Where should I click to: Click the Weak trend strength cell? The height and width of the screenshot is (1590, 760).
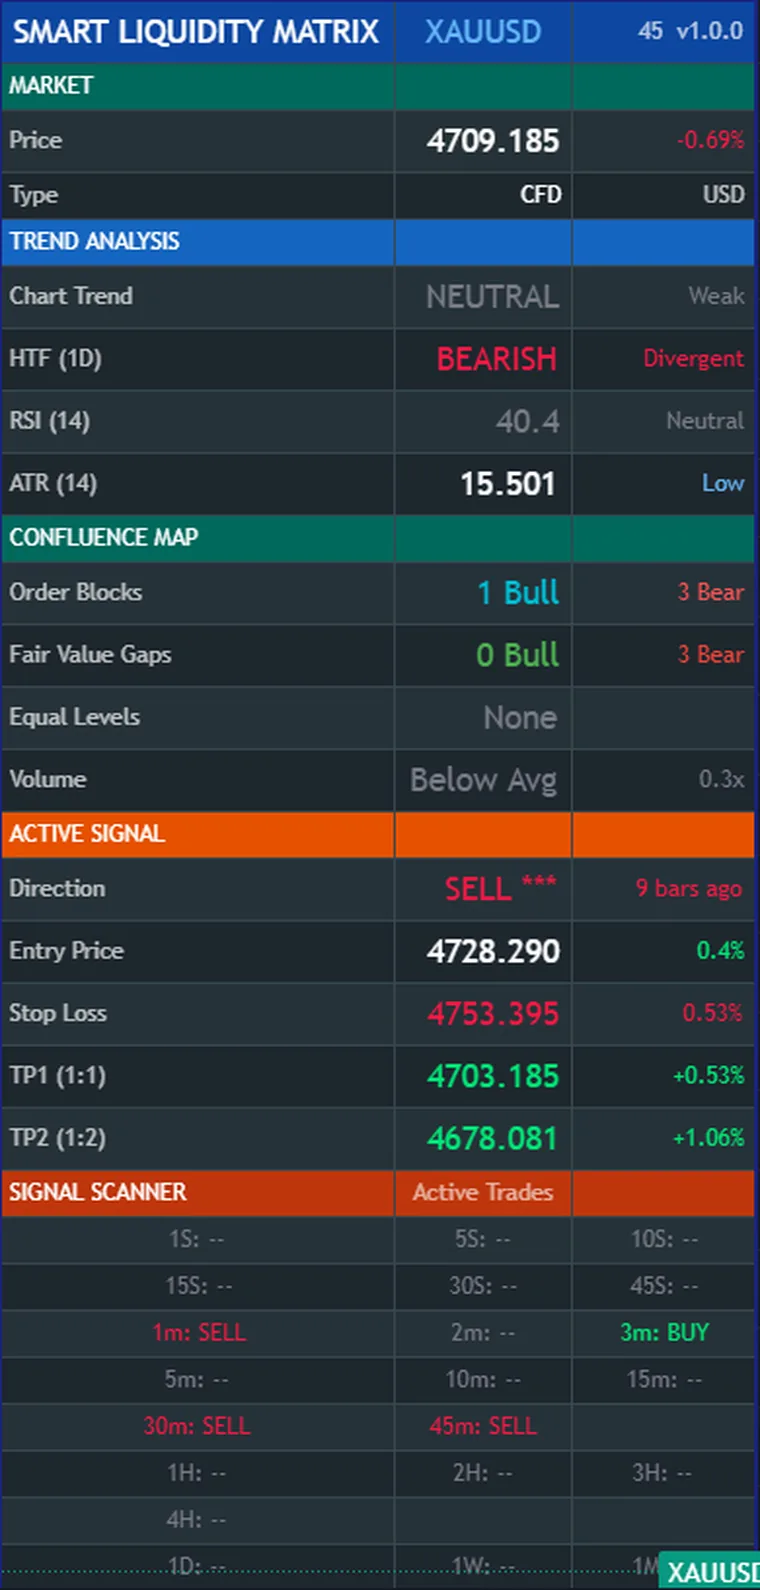click(x=716, y=296)
